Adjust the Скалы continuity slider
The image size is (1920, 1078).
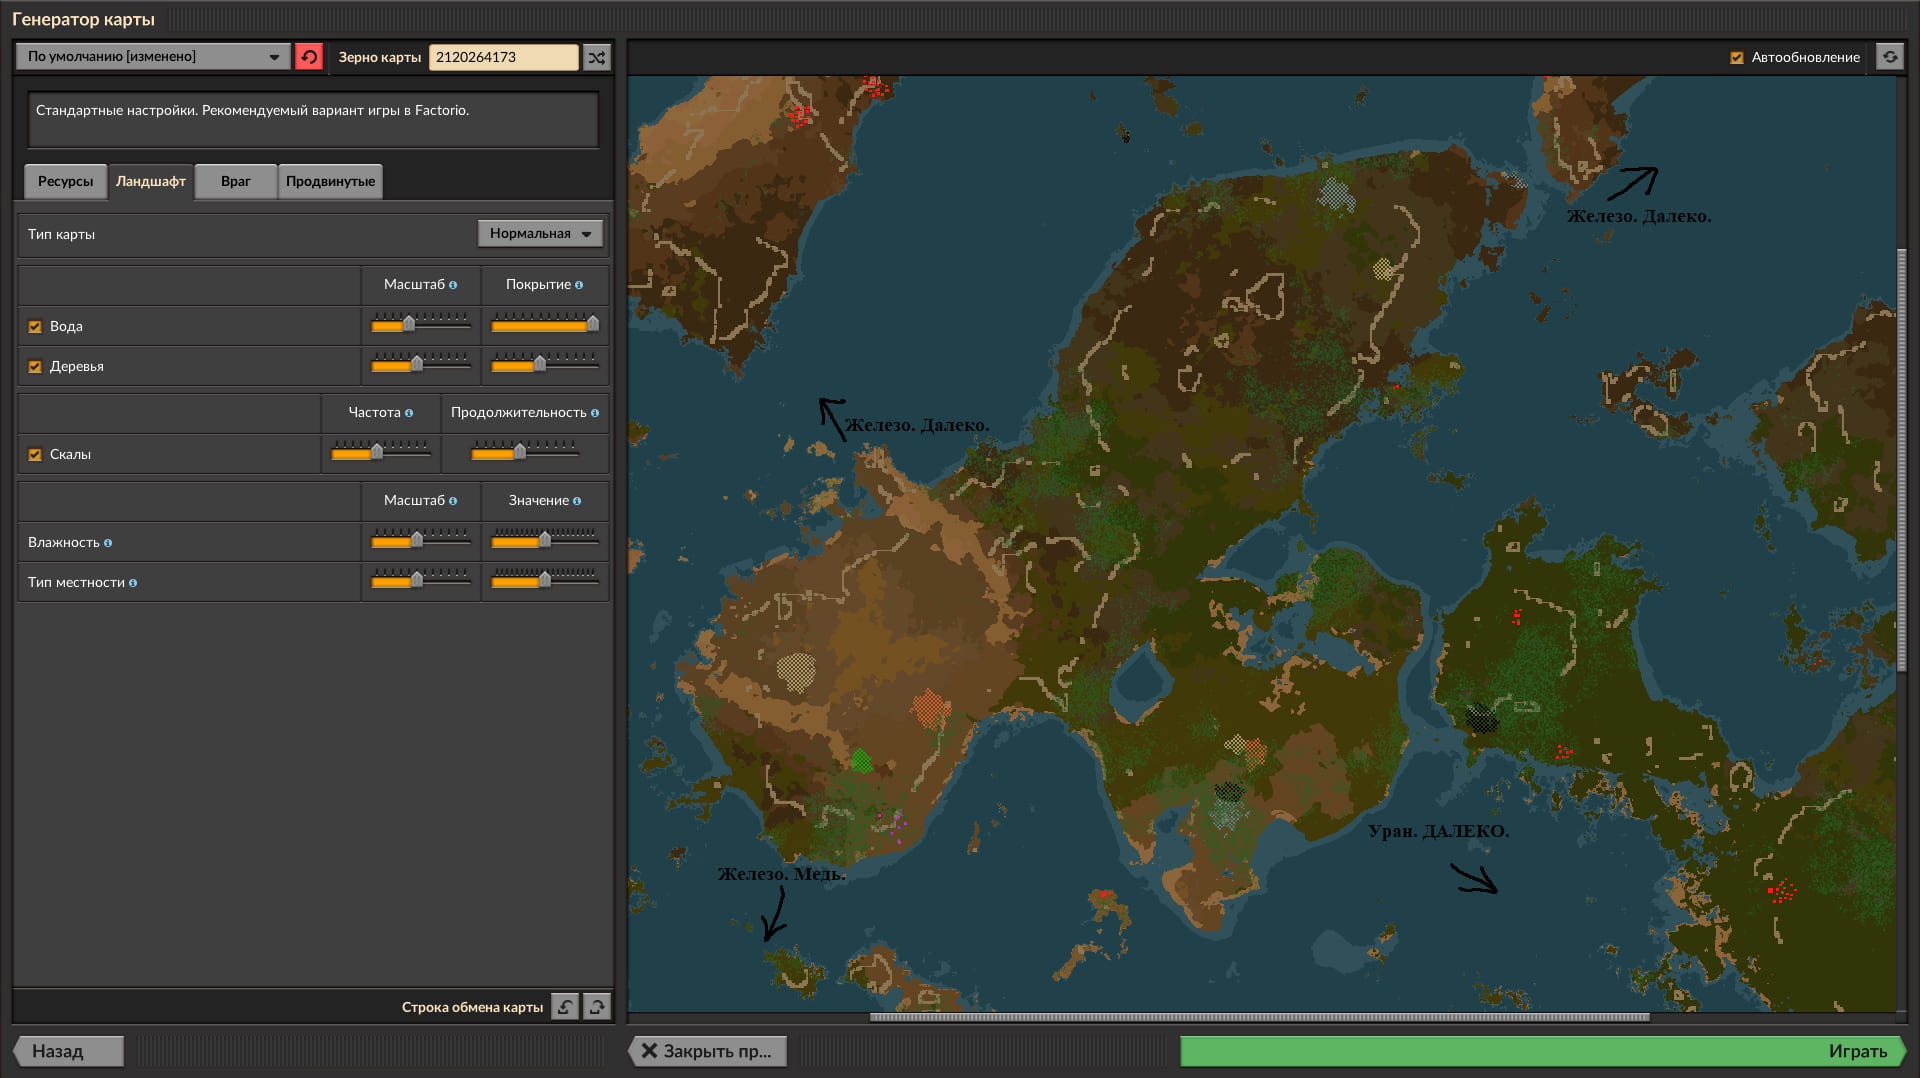(x=525, y=453)
